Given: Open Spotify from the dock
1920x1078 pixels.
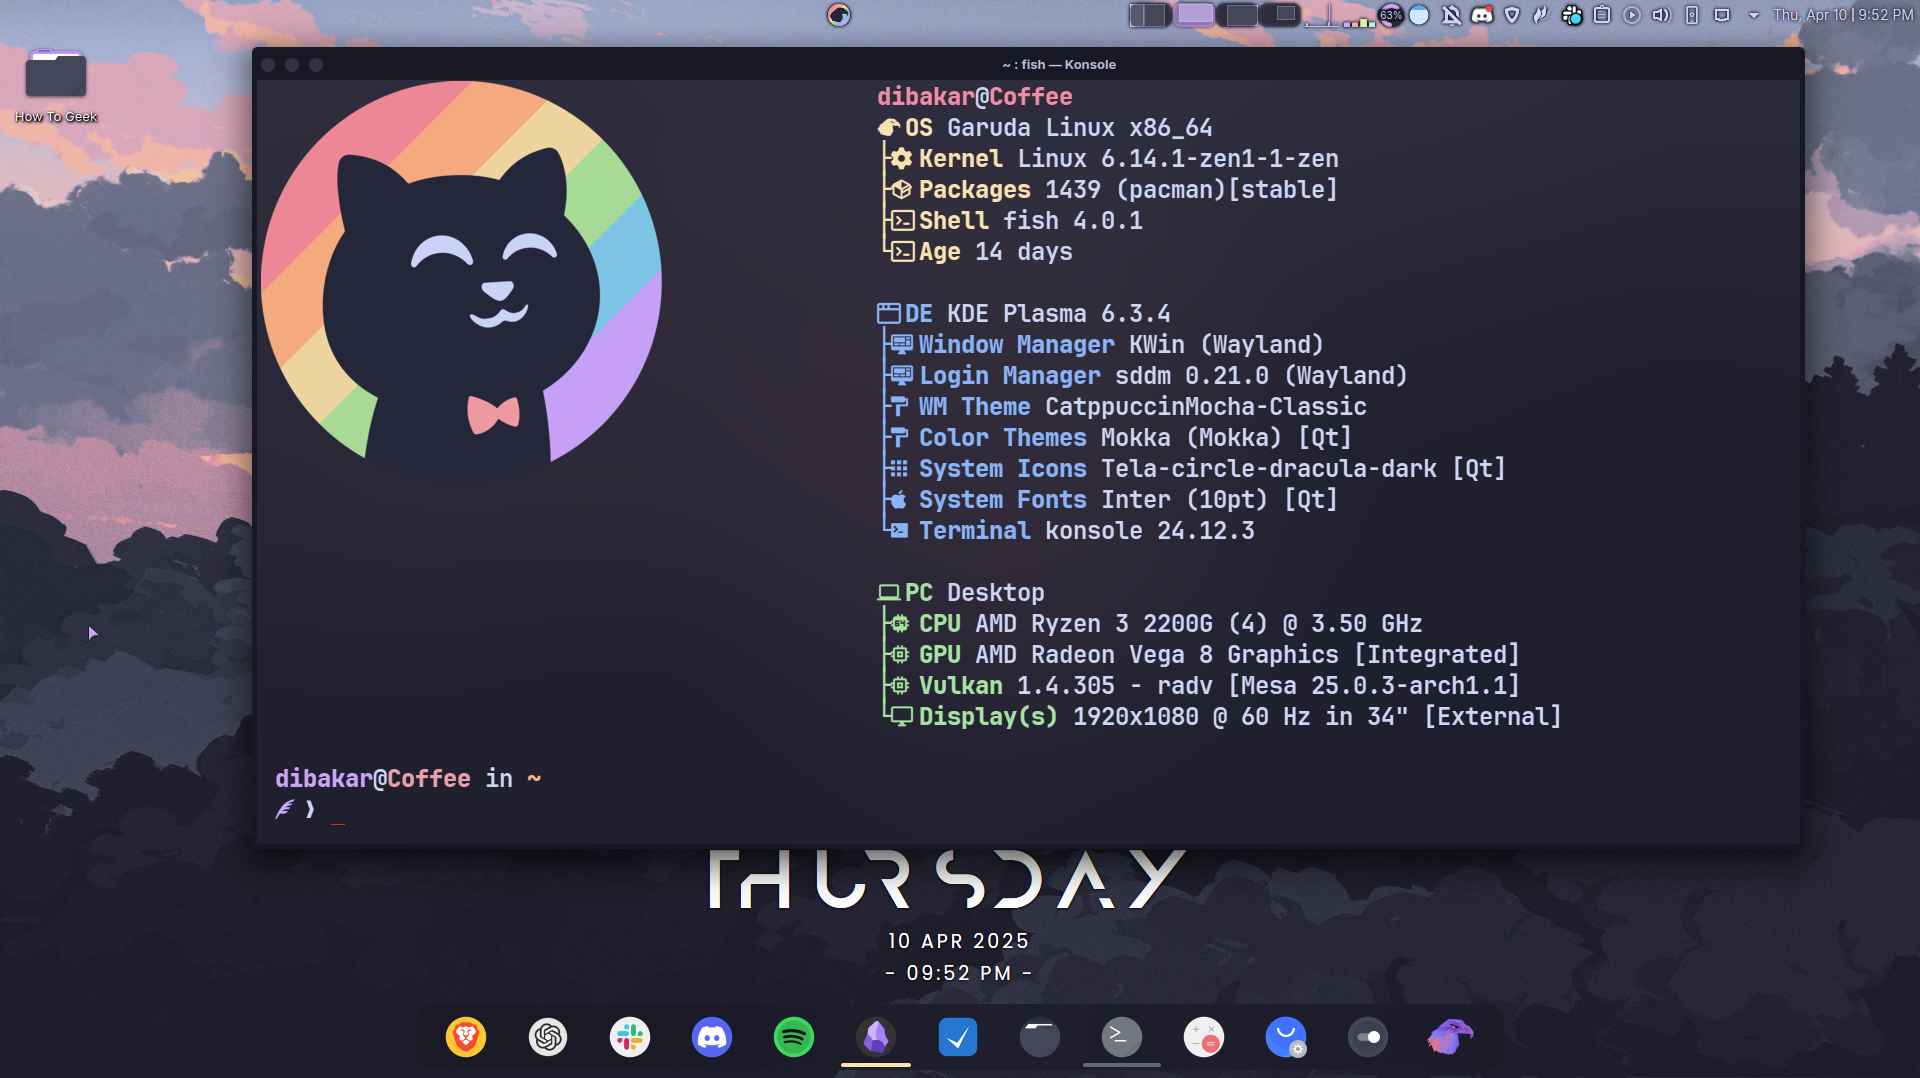Looking at the screenshot, I should (x=794, y=1037).
